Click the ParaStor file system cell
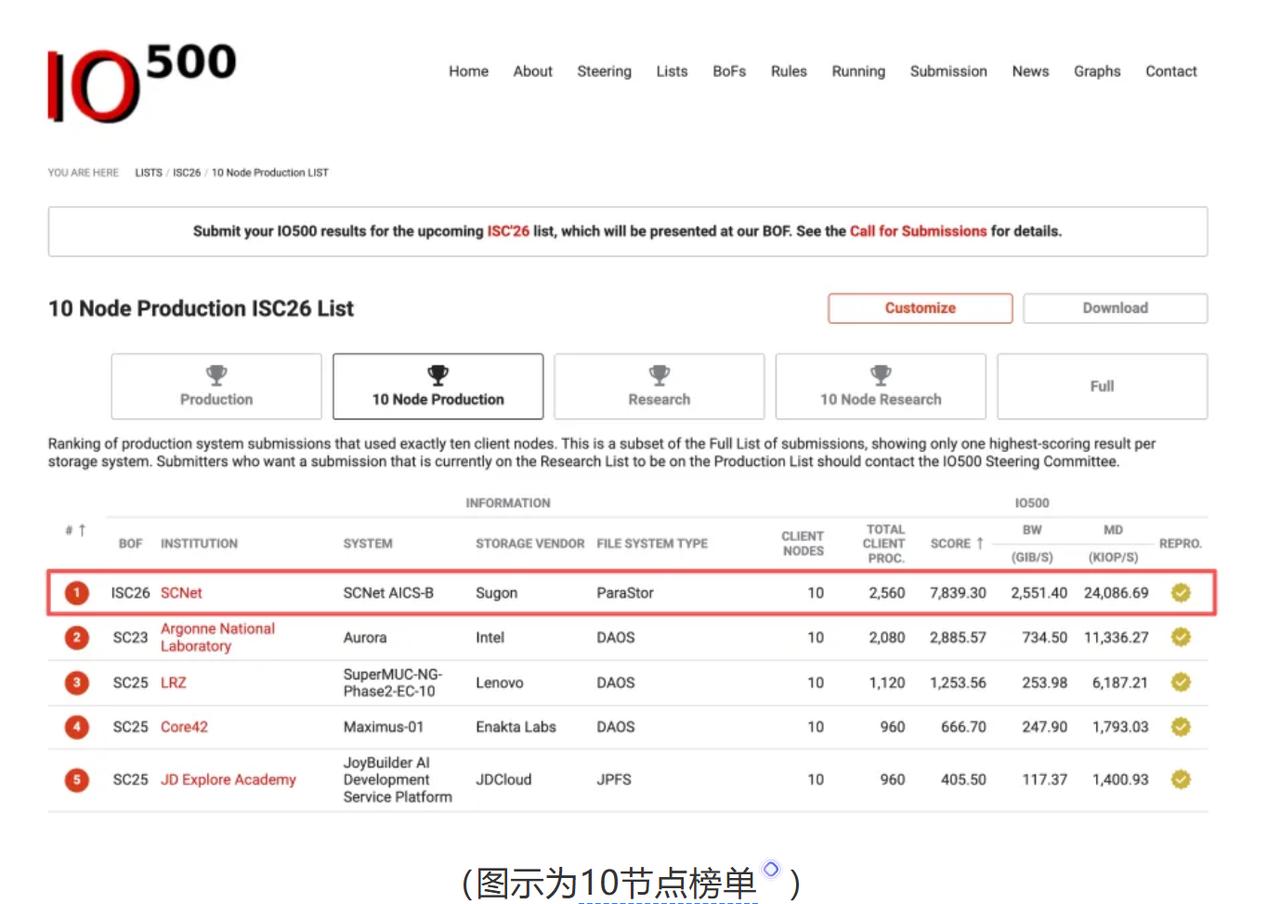Screen dimensions: 1280x904 point(625,593)
